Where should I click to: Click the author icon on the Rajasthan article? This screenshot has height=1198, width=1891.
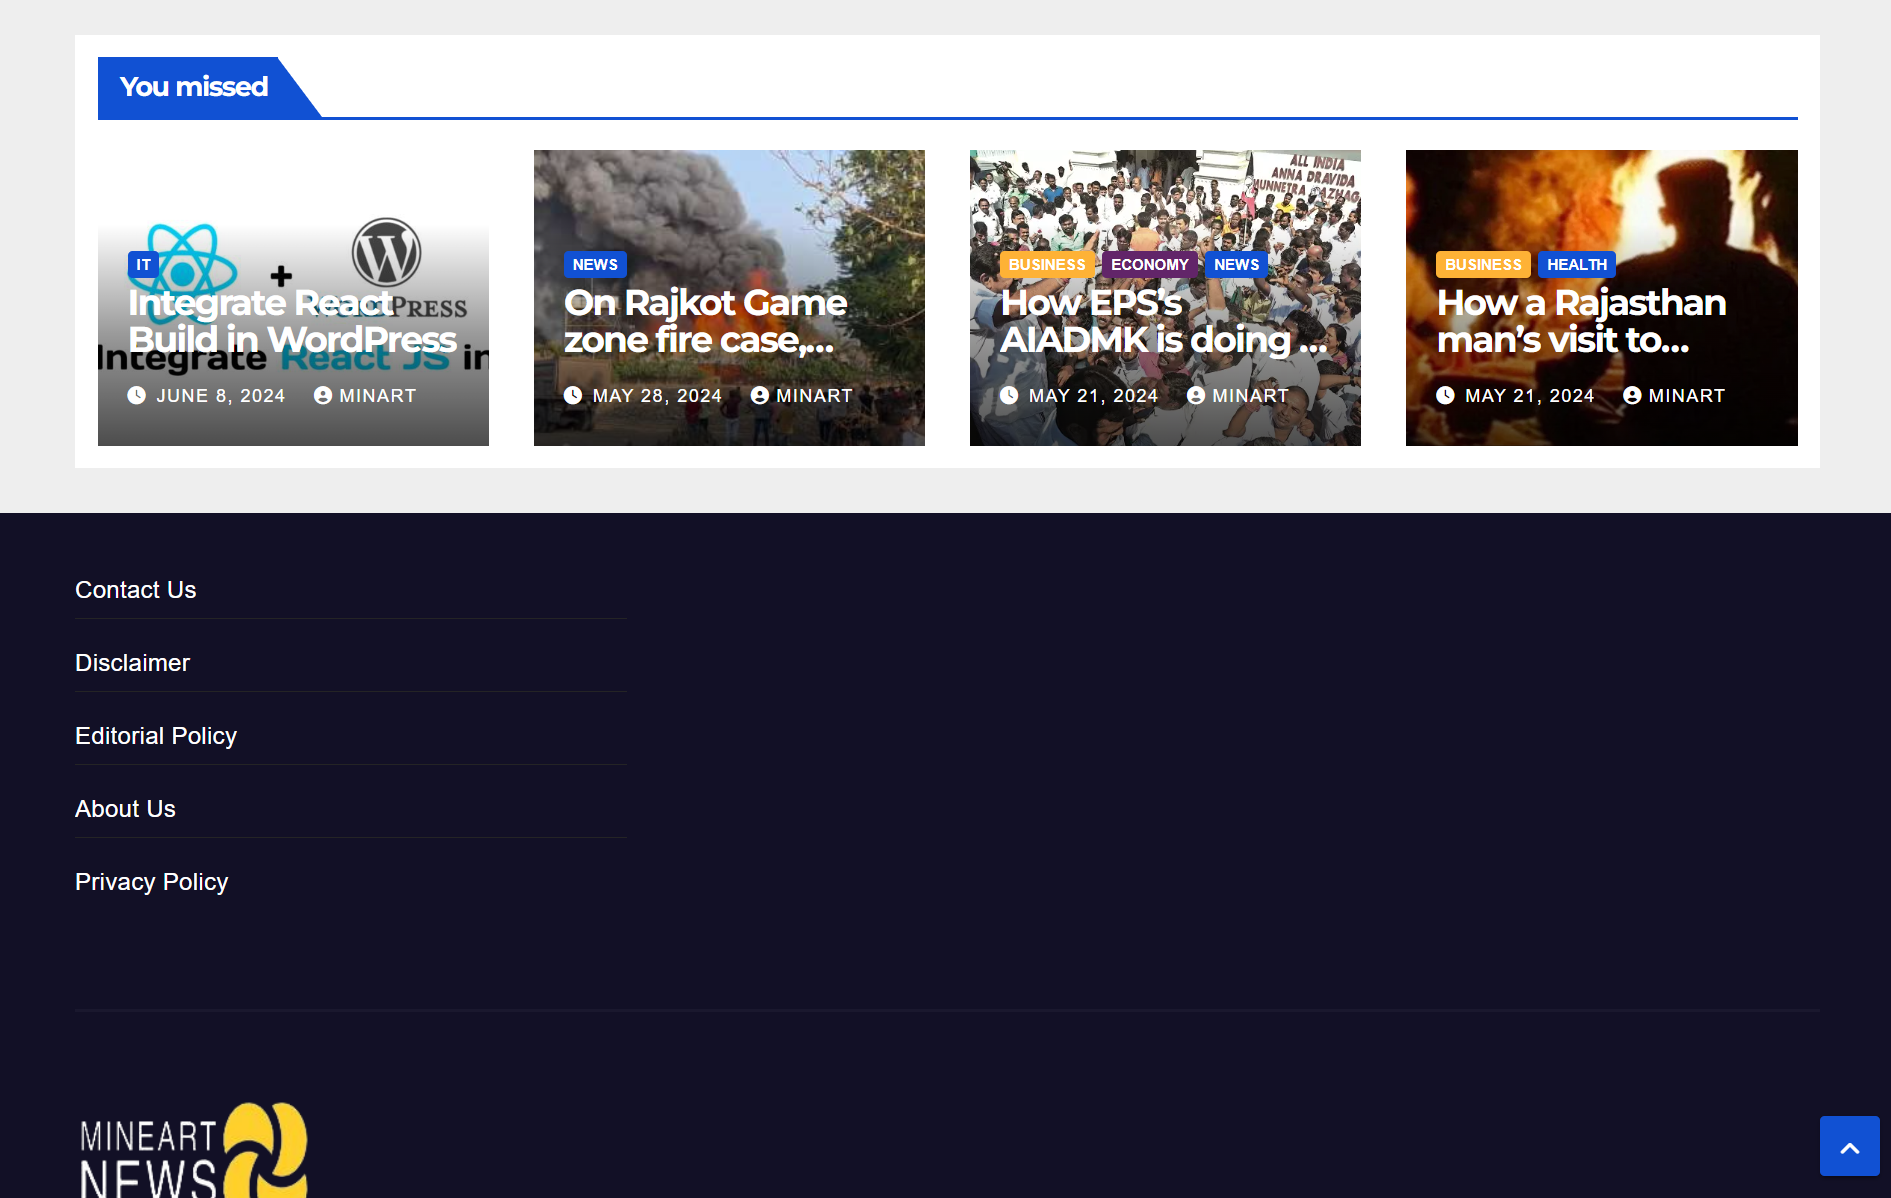(1632, 396)
